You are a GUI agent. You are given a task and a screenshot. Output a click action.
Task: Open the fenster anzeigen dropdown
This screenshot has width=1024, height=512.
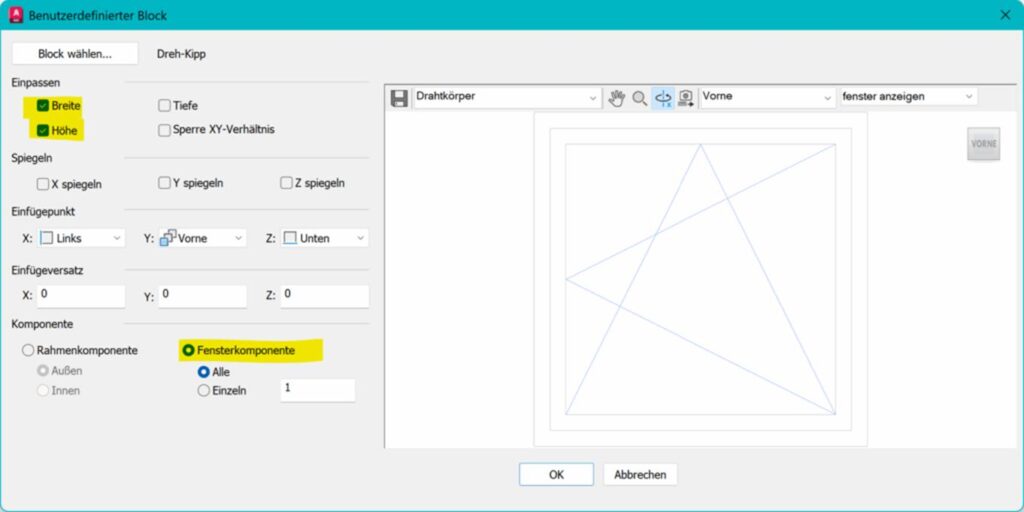[908, 97]
